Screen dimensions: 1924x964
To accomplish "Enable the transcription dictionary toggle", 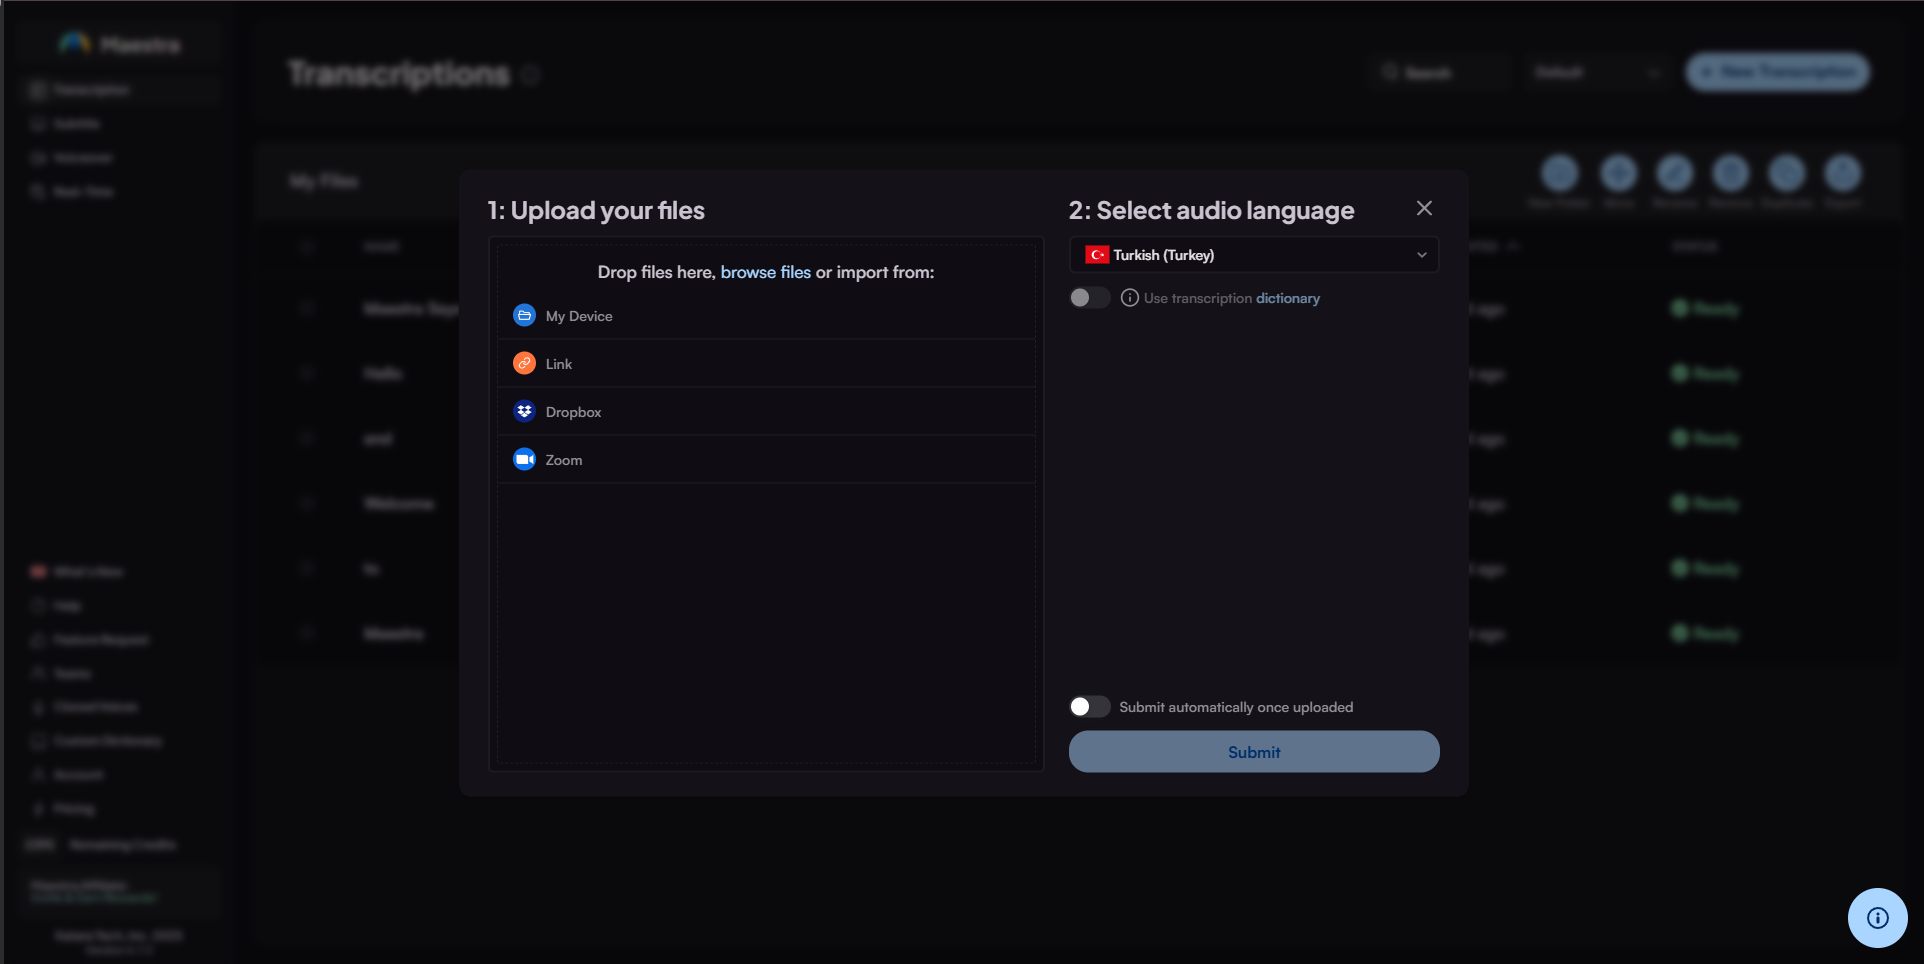I will coord(1089,298).
